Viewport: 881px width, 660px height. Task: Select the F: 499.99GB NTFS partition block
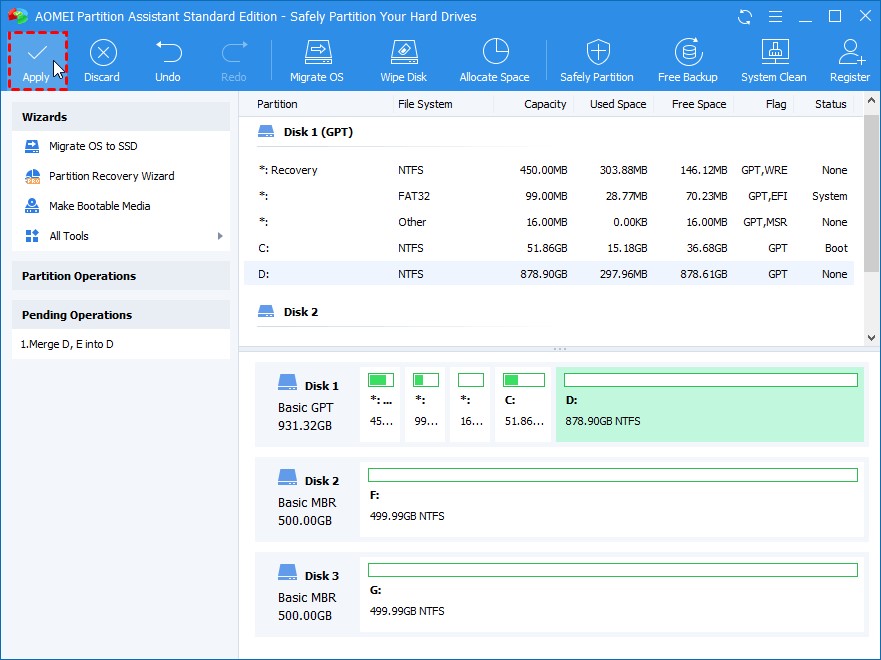pyautogui.click(x=612, y=499)
